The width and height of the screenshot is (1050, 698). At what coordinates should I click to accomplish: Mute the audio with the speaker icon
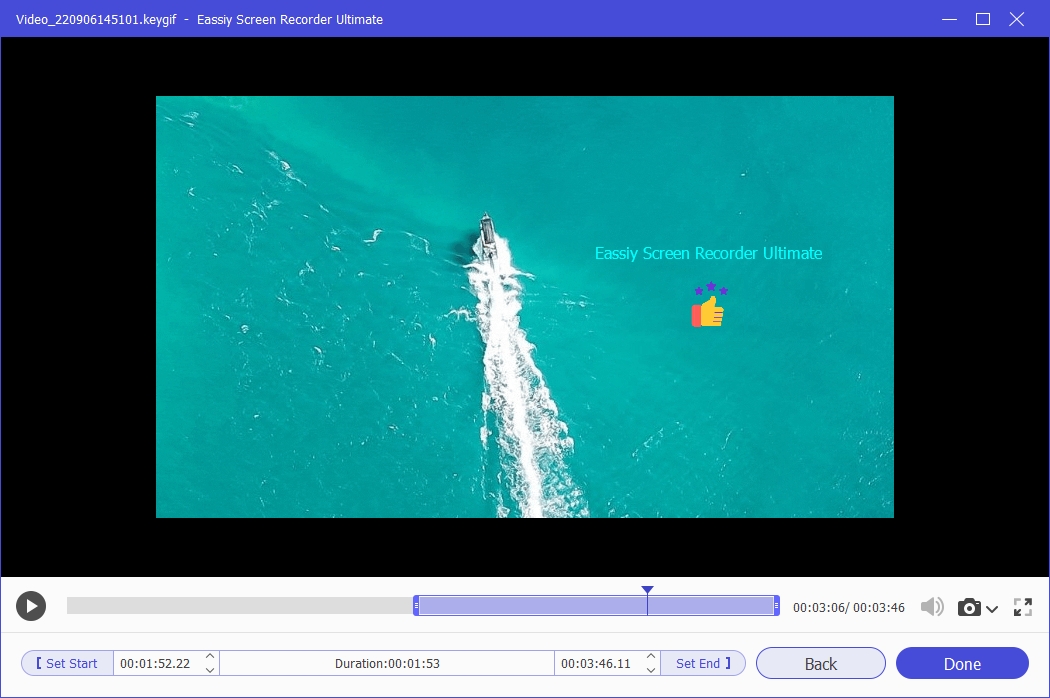coord(932,607)
